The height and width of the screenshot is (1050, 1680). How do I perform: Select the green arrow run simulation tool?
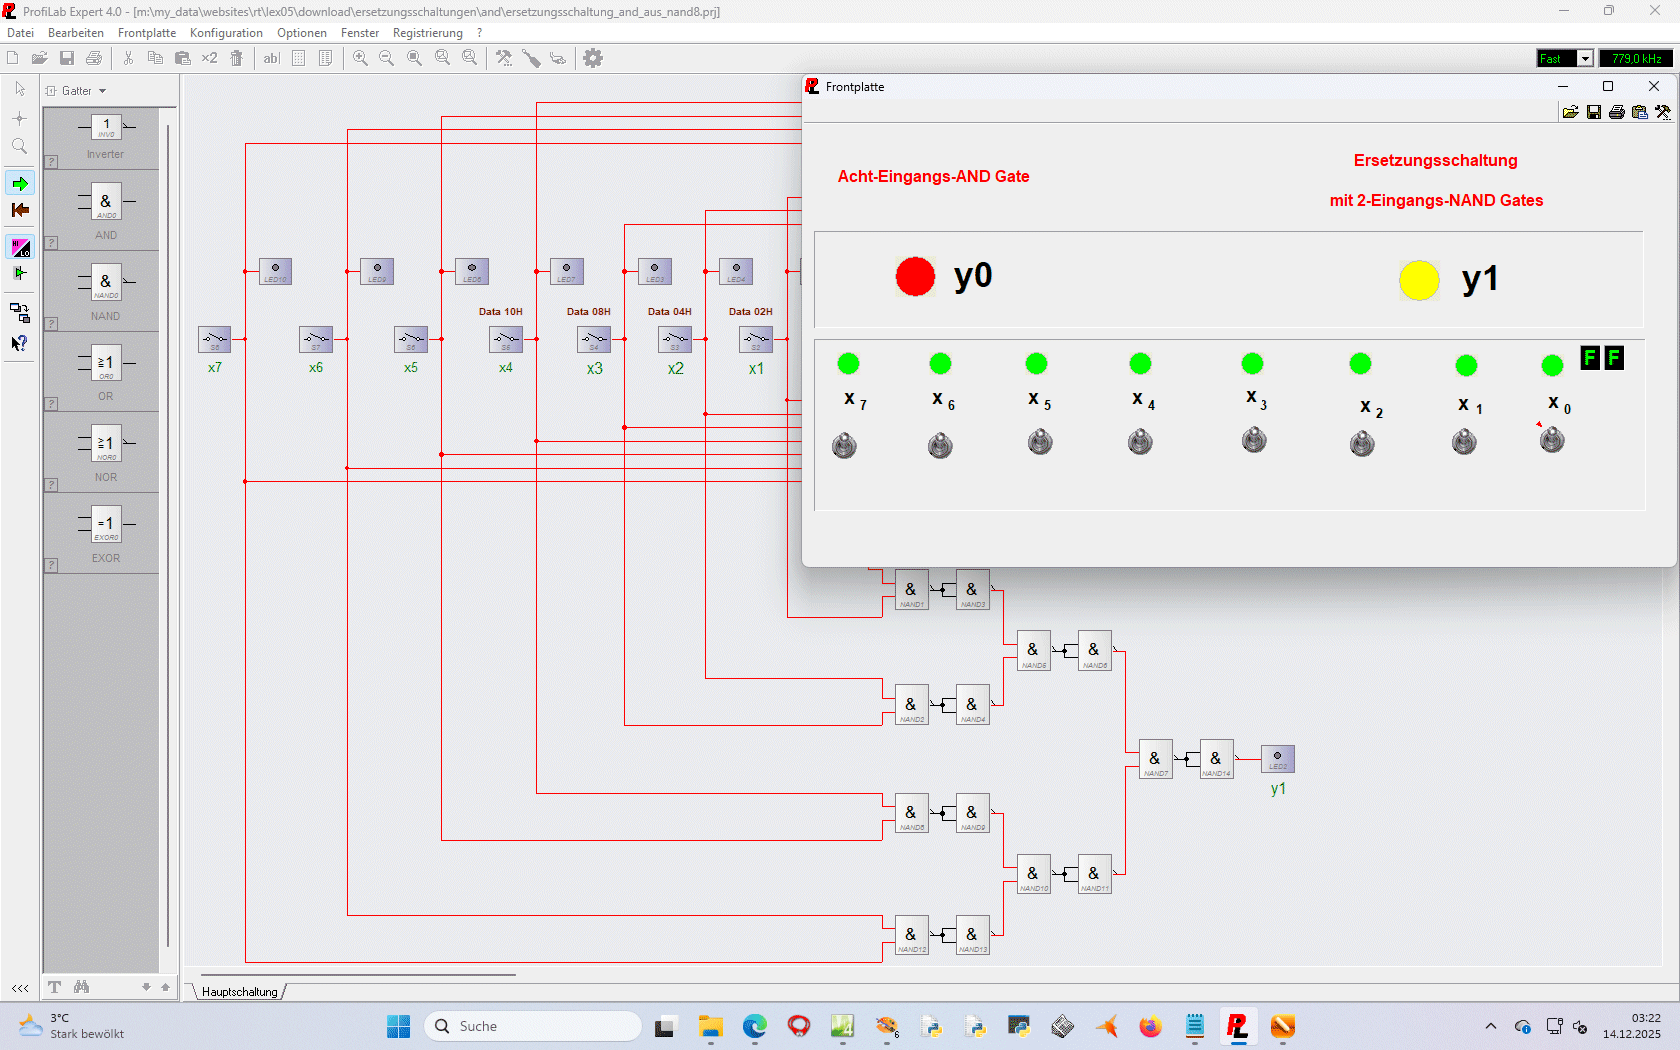20,183
